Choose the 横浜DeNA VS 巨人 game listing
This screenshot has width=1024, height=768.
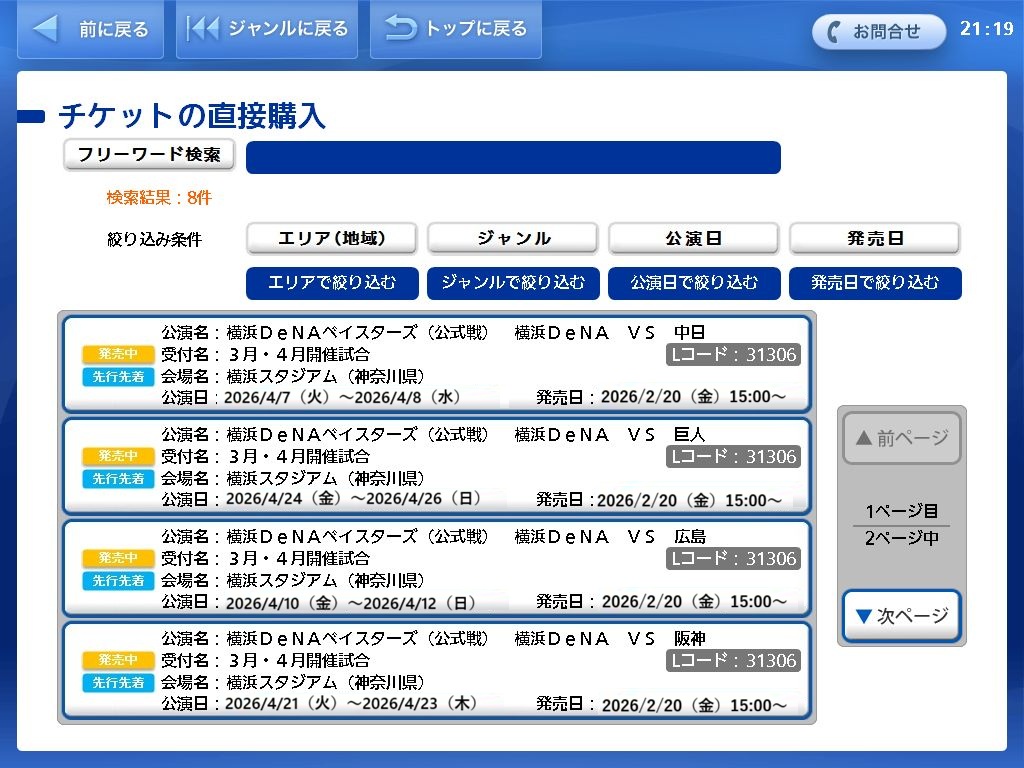click(x=436, y=466)
